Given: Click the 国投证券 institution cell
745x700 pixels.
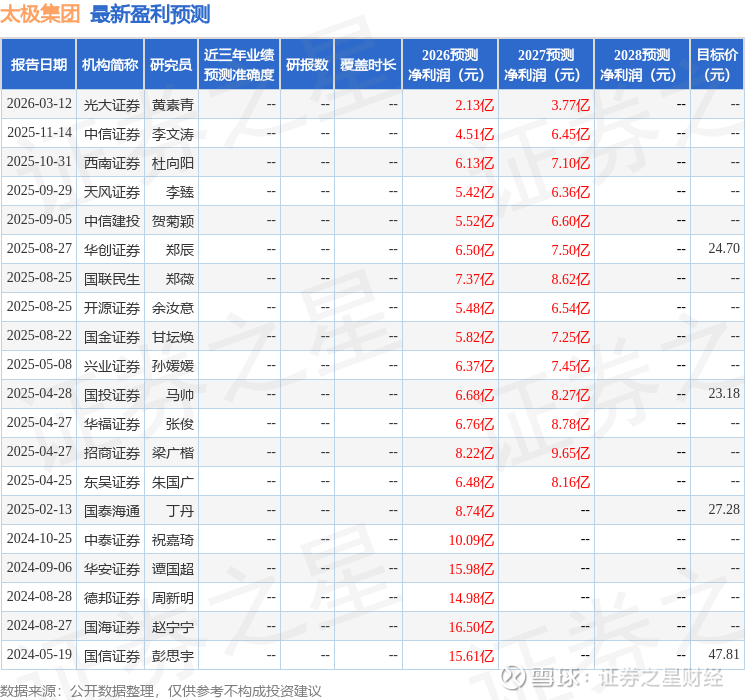Looking at the screenshot, I should [112, 395].
